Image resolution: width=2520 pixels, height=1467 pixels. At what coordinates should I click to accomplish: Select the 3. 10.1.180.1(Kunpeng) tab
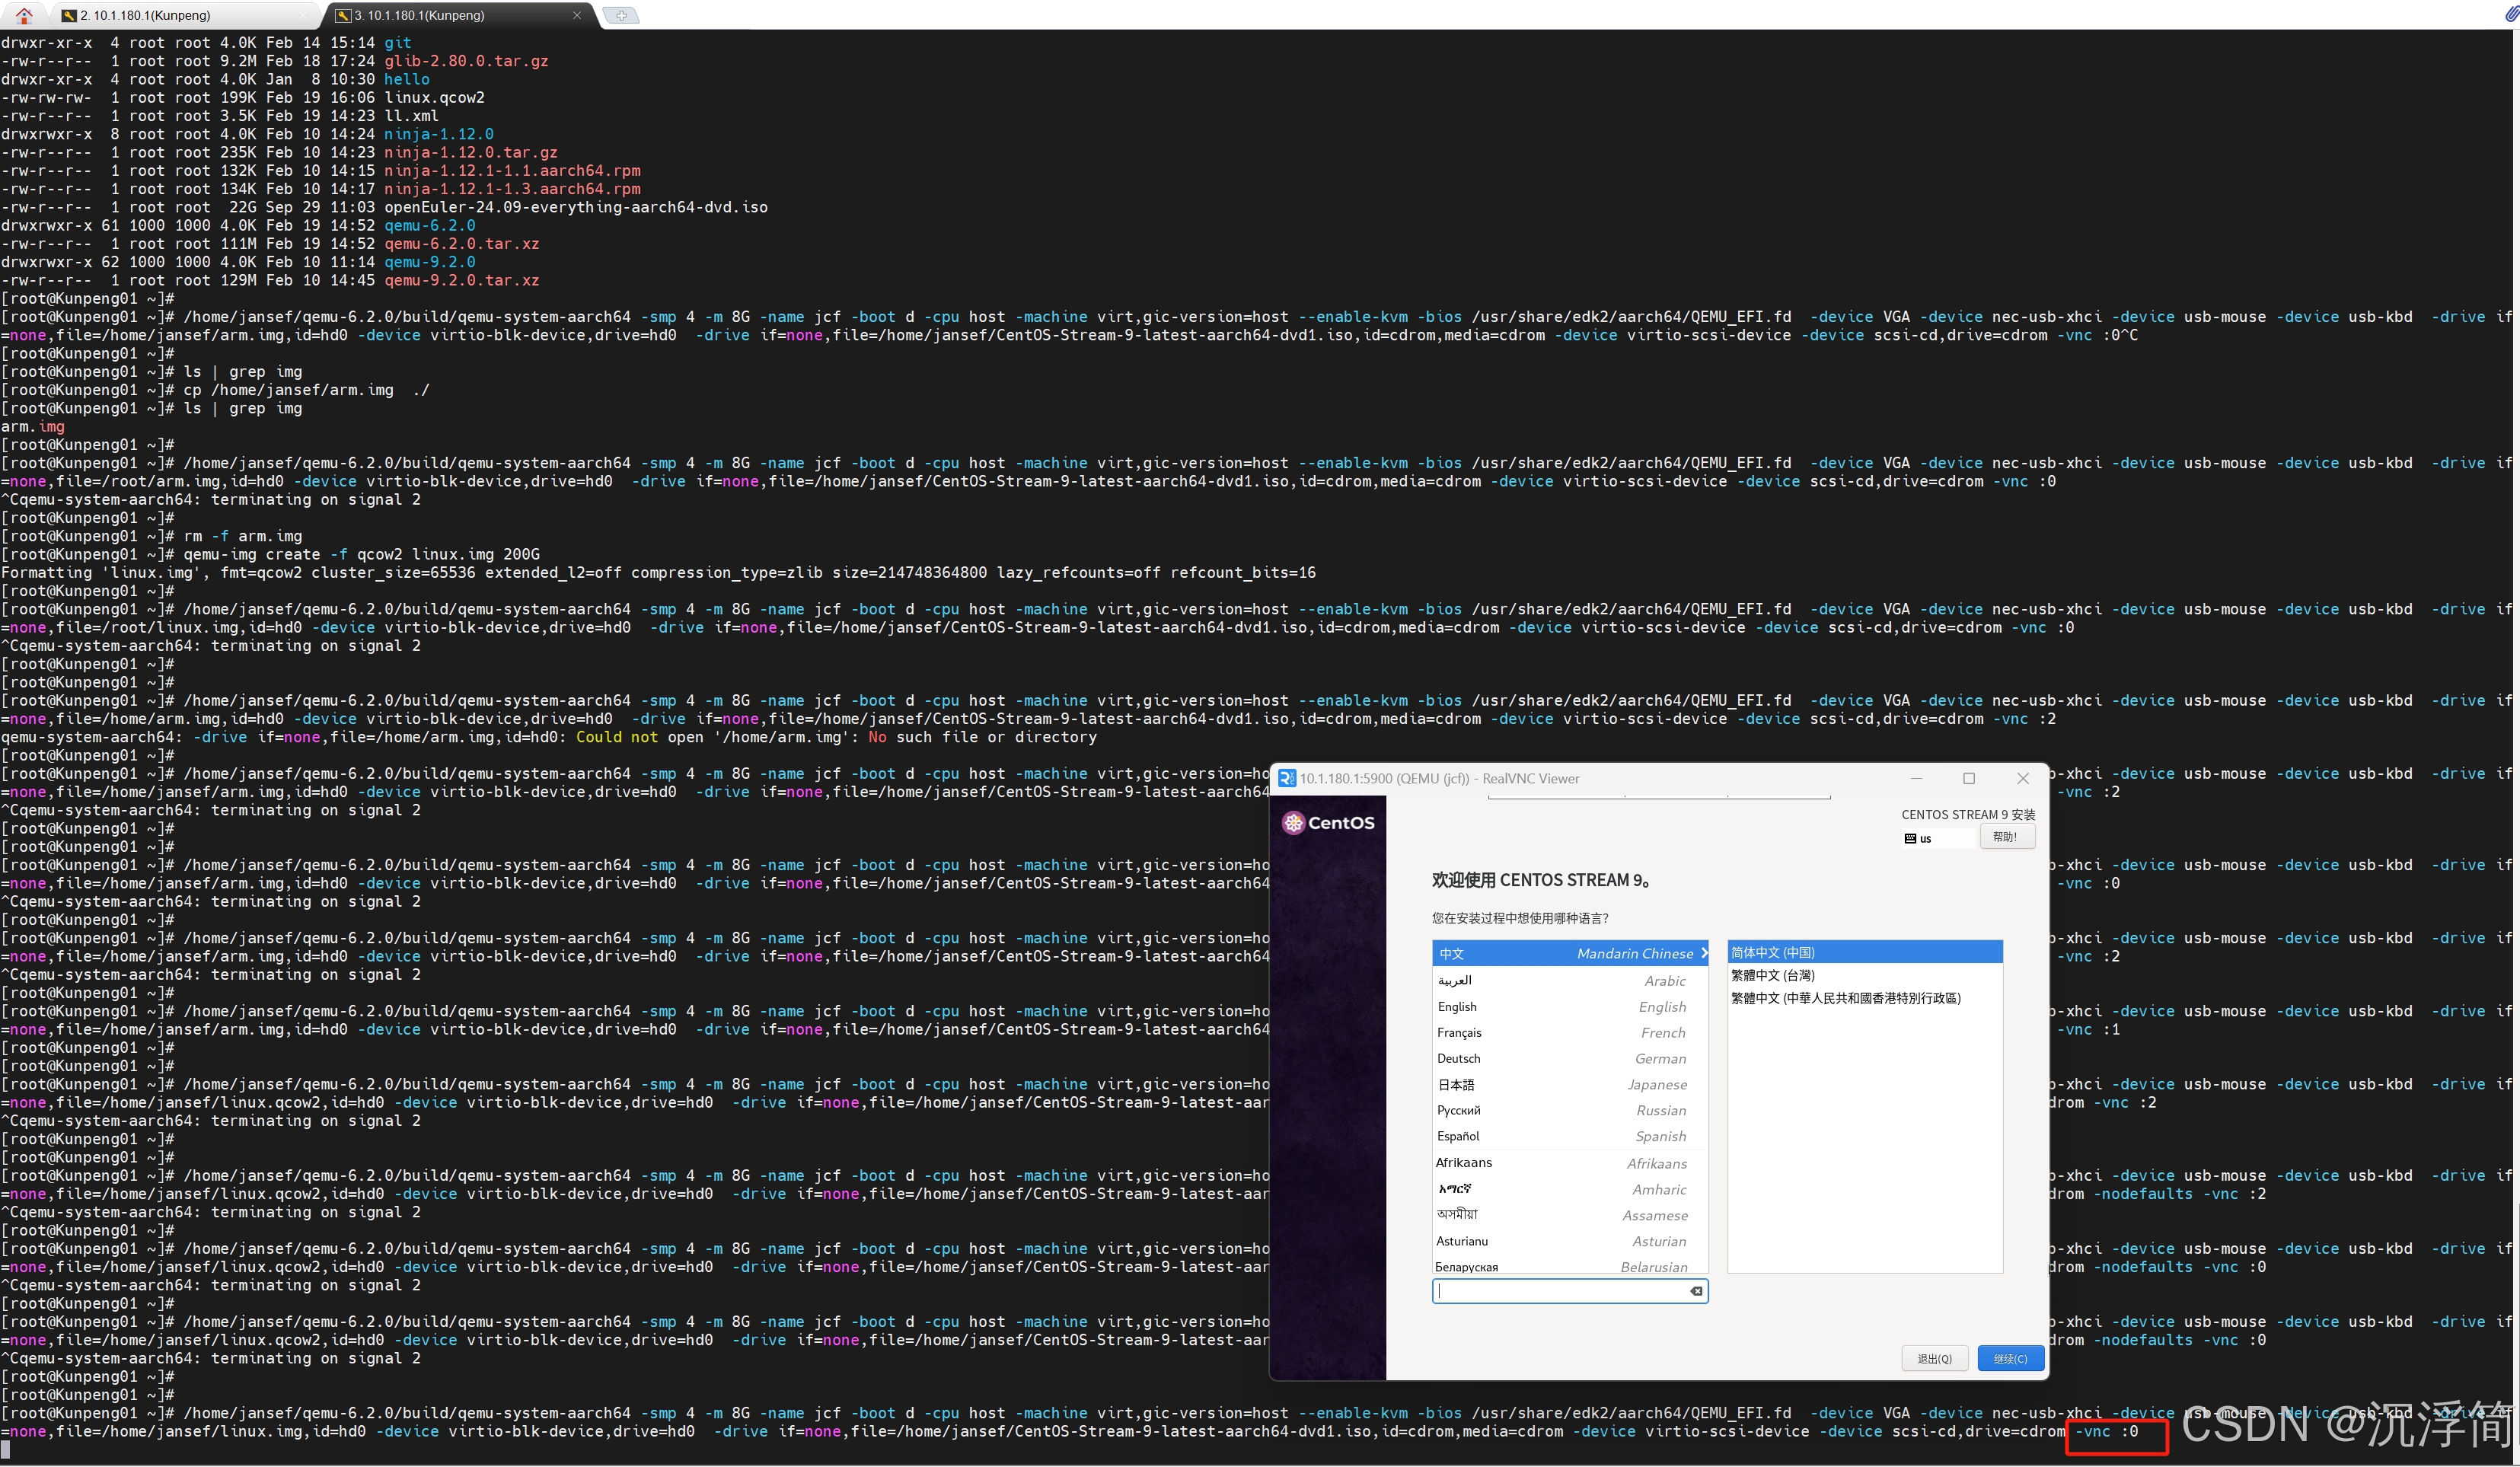[420, 15]
